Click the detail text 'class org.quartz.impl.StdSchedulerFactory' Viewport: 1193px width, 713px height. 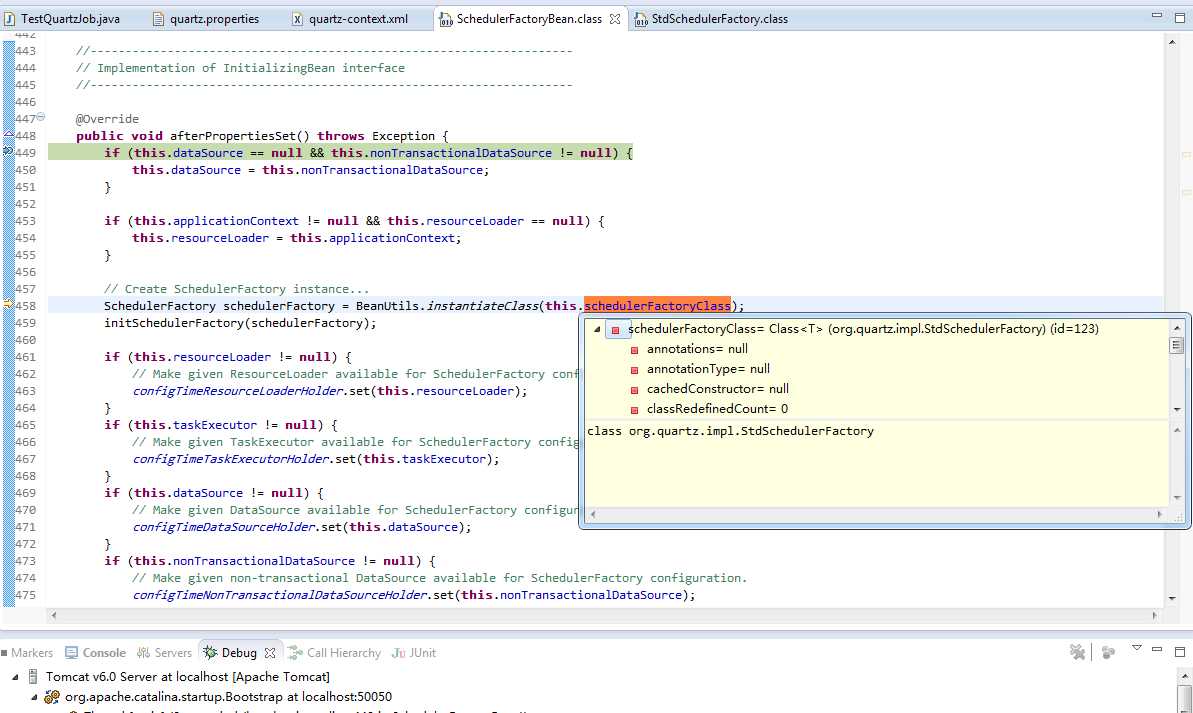pyautogui.click(x=730, y=431)
